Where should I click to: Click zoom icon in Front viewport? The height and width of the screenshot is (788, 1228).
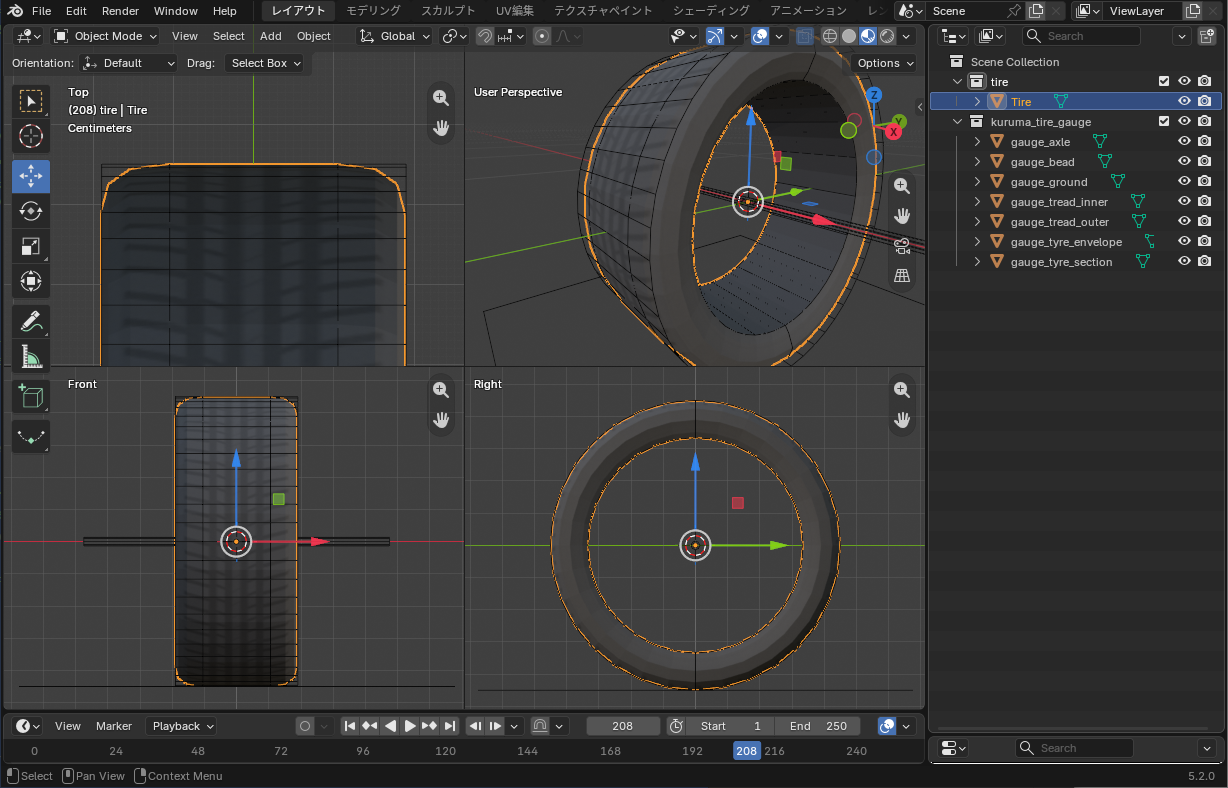(x=441, y=390)
